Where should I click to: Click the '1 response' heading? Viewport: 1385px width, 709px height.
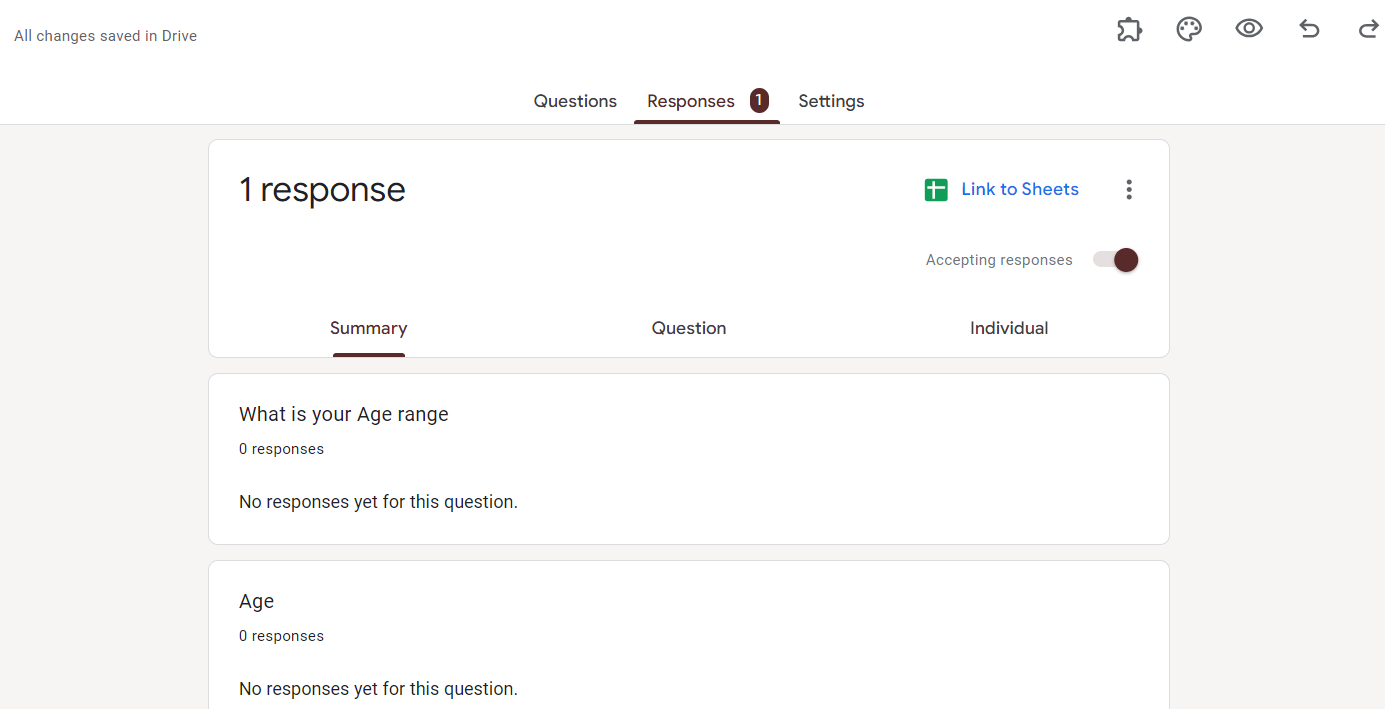click(x=322, y=190)
